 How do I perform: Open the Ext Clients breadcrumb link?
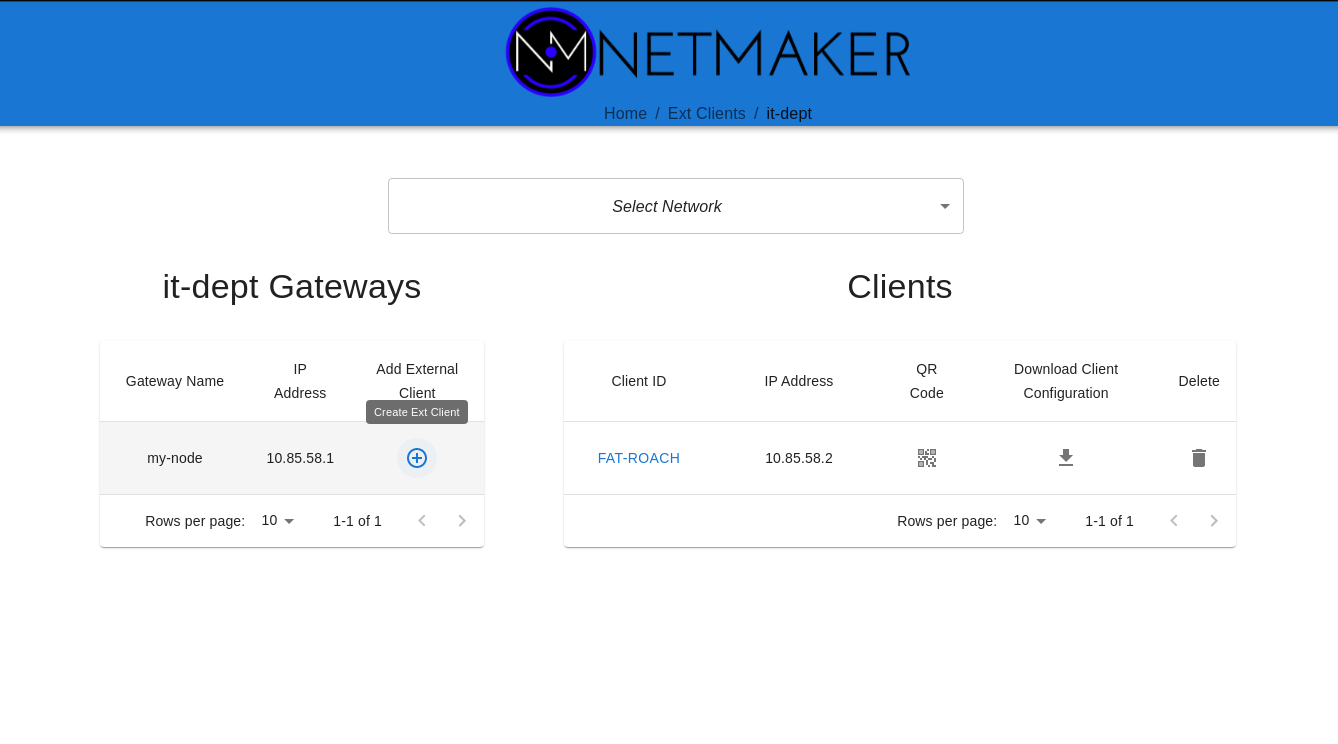click(x=706, y=114)
